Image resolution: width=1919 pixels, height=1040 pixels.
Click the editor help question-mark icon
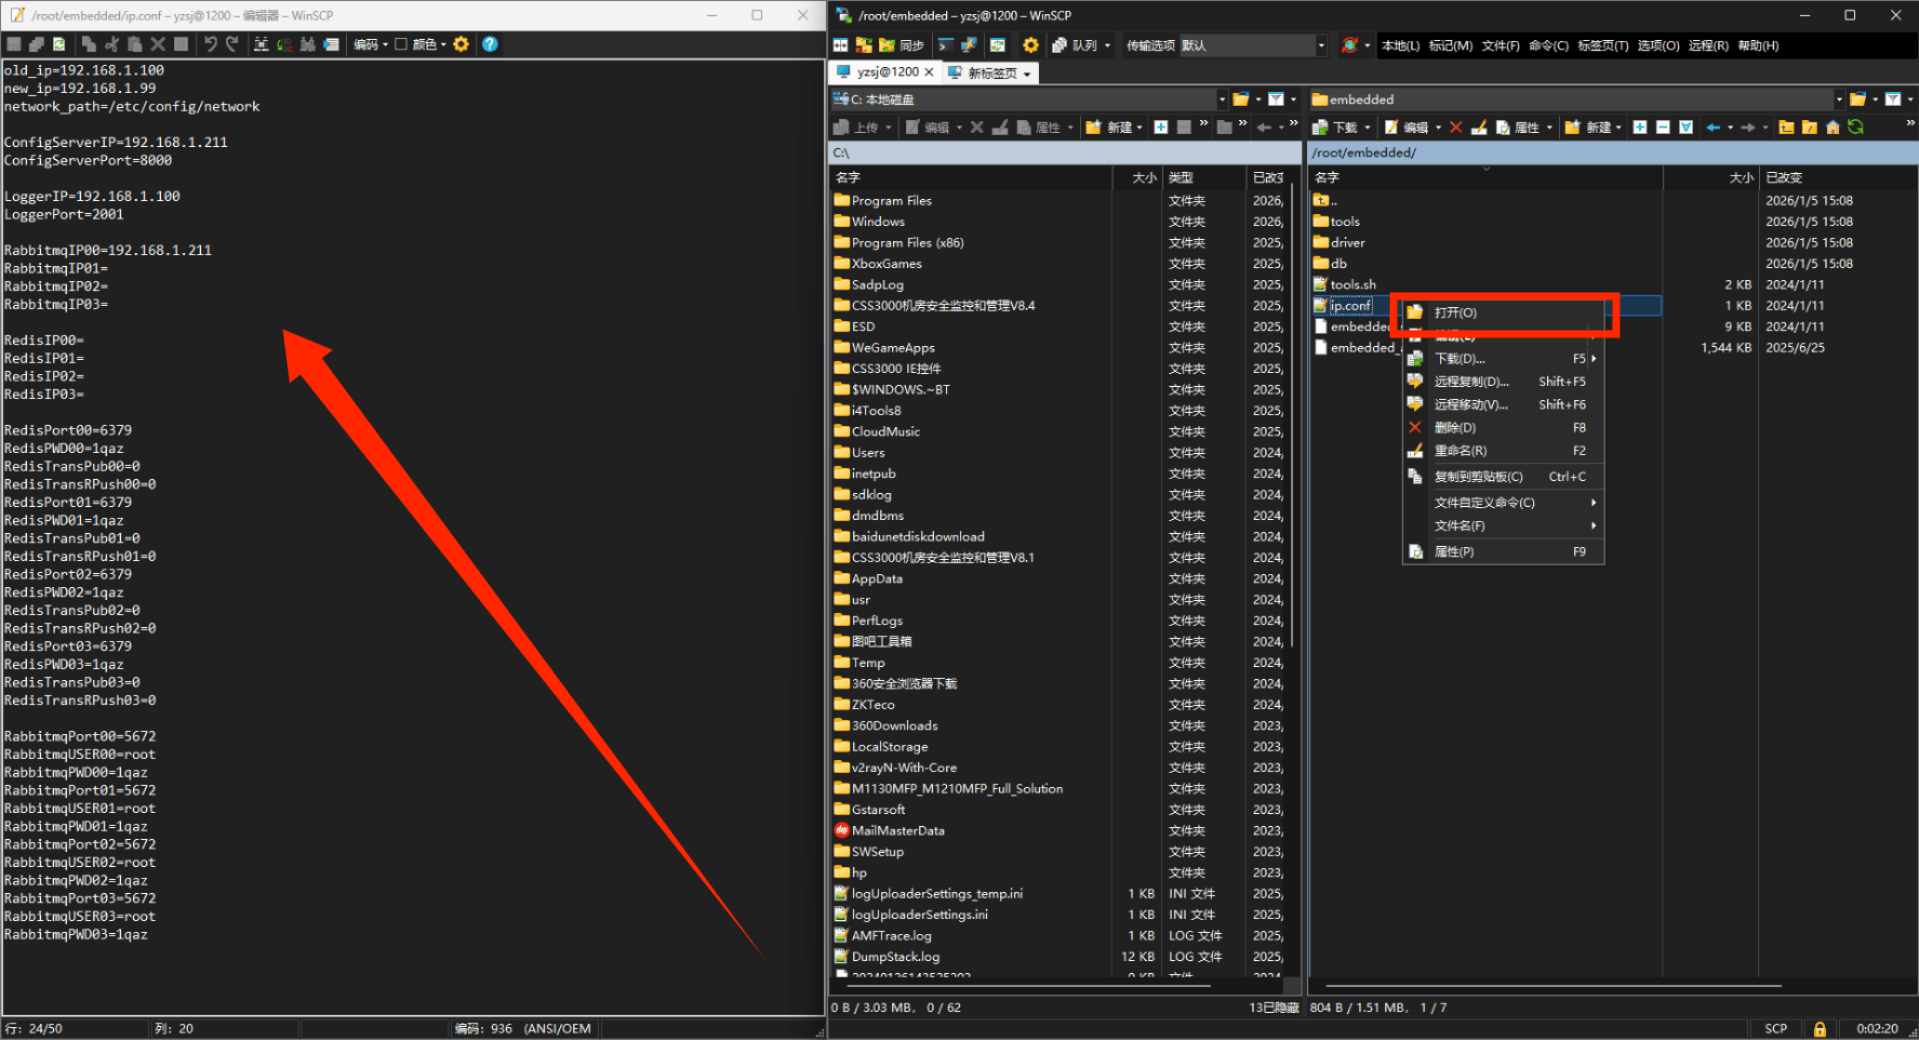coord(490,44)
